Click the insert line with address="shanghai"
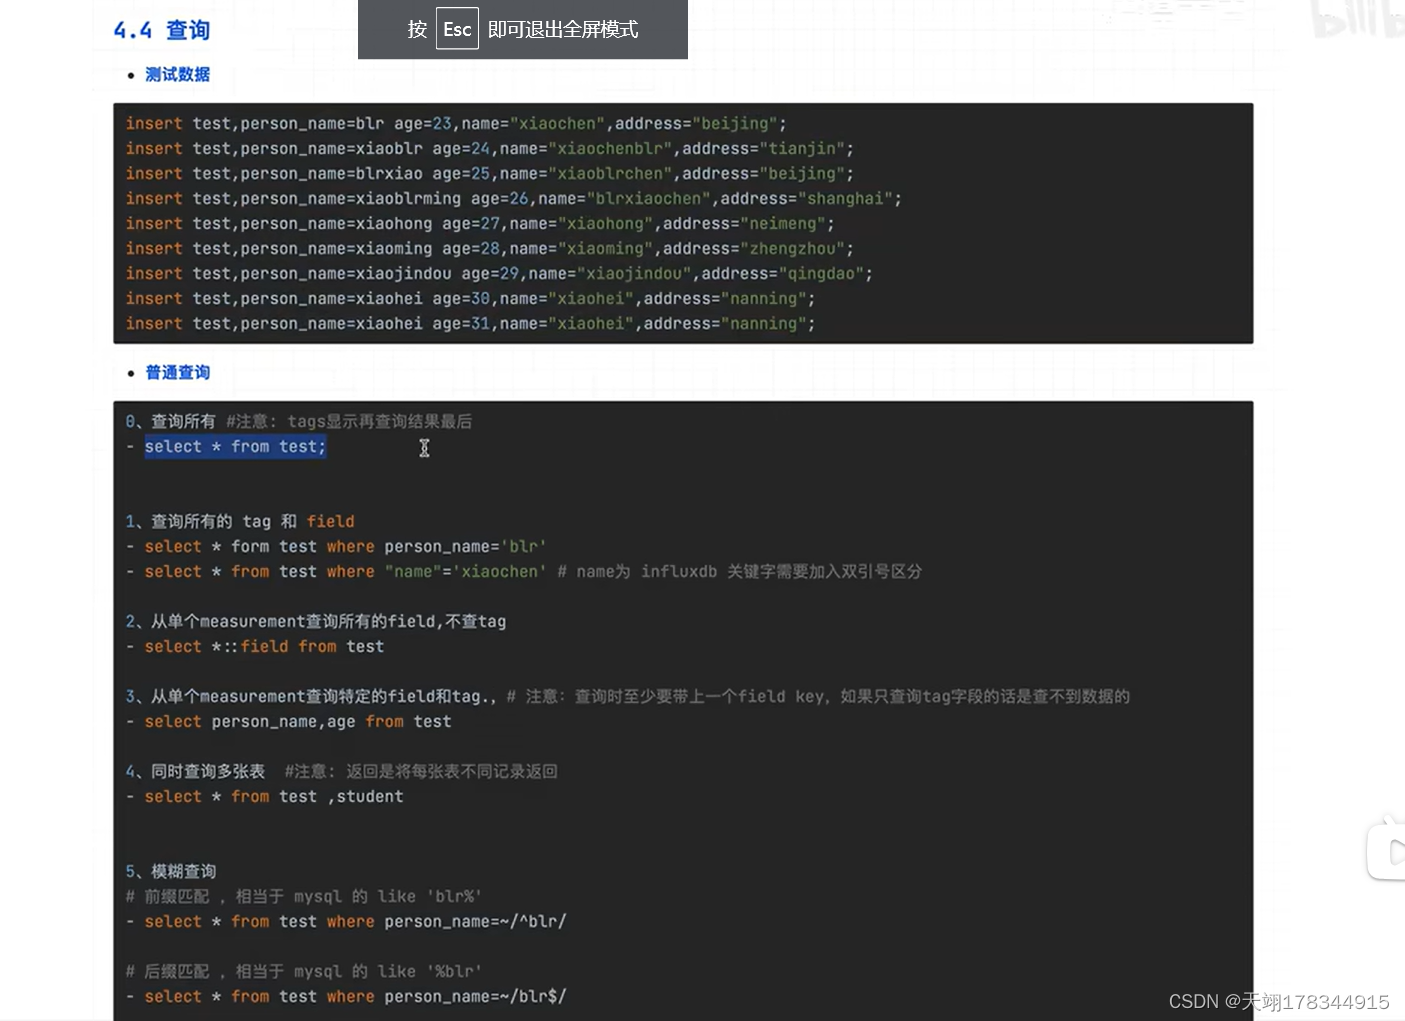The image size is (1405, 1021). [x=514, y=199]
